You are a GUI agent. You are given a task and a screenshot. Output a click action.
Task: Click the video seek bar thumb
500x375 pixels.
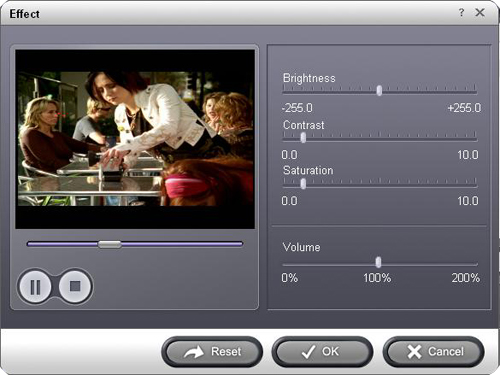coord(110,244)
